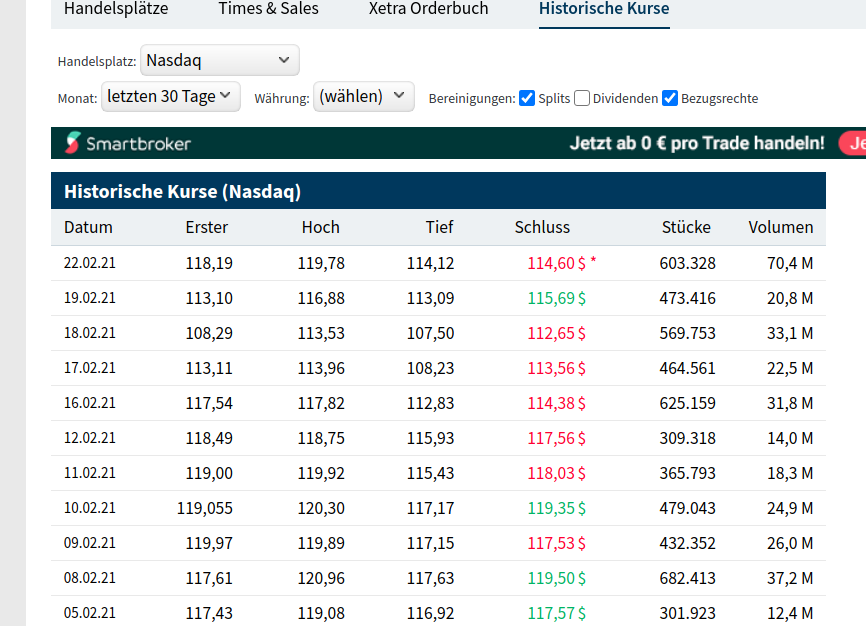The height and width of the screenshot is (626, 866).
Task: Click share count 682.413
Action: [x=688, y=578]
